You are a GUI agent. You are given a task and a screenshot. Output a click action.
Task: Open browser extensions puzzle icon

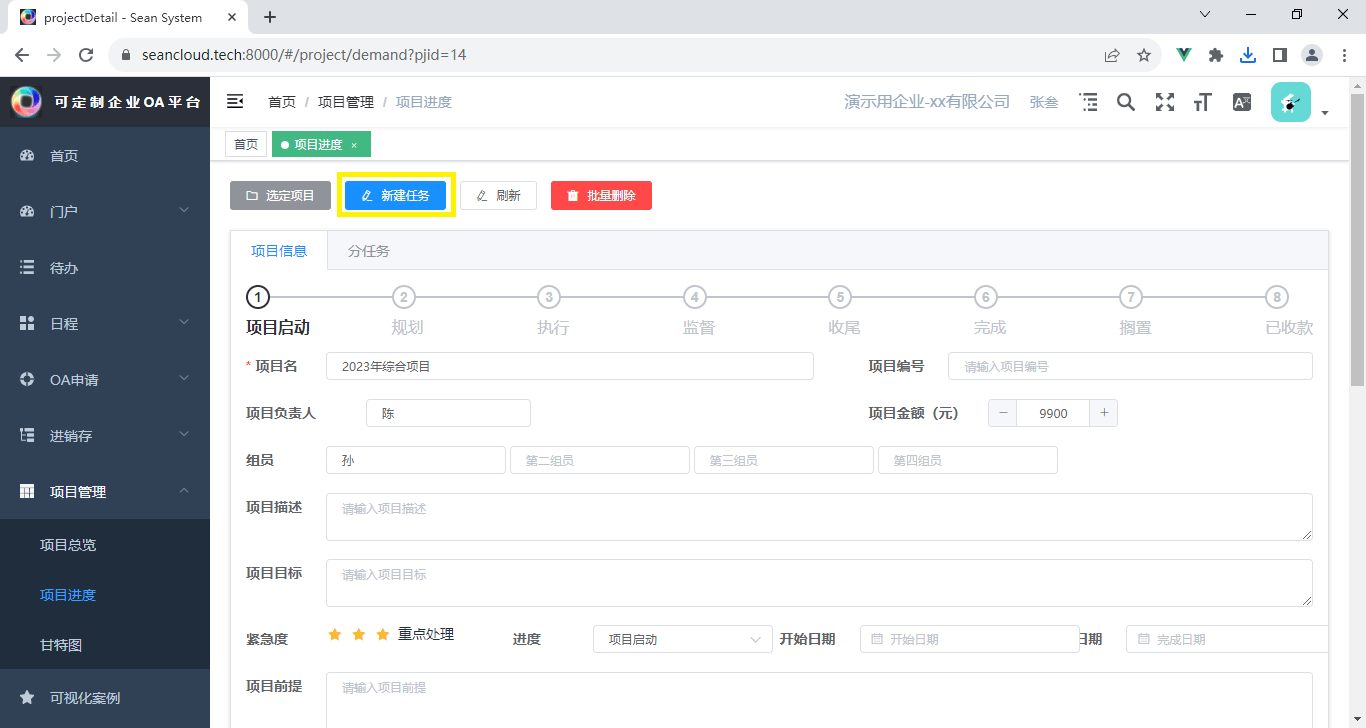point(1216,55)
